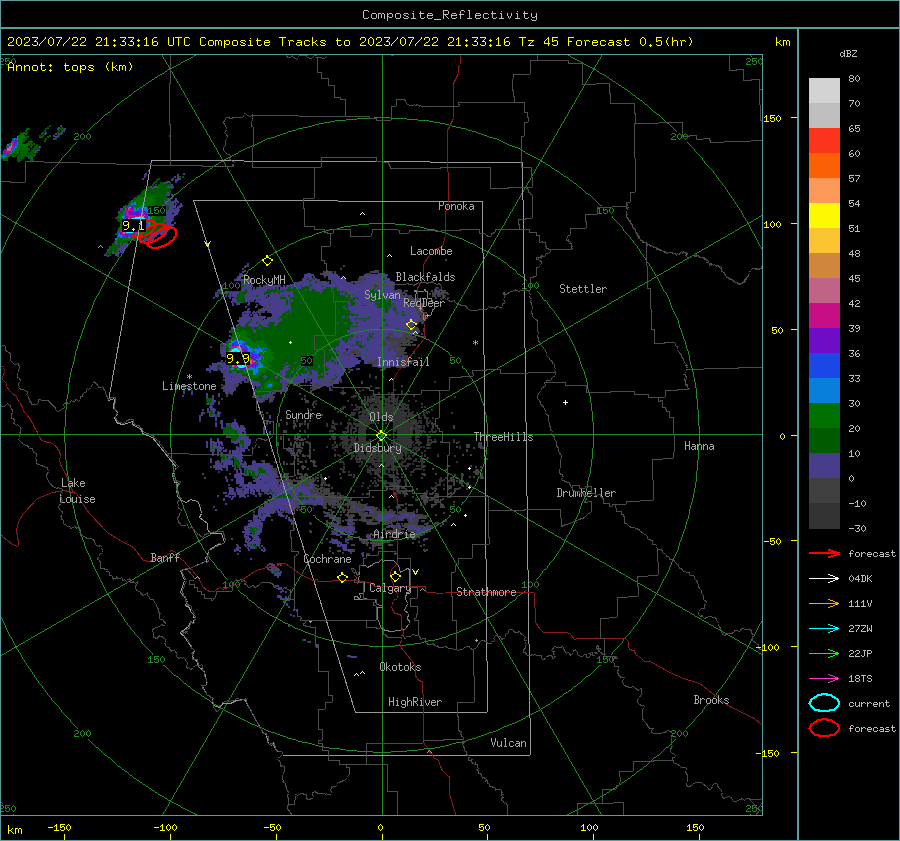
Task: Click the Vulcan label
Action: 508,743
